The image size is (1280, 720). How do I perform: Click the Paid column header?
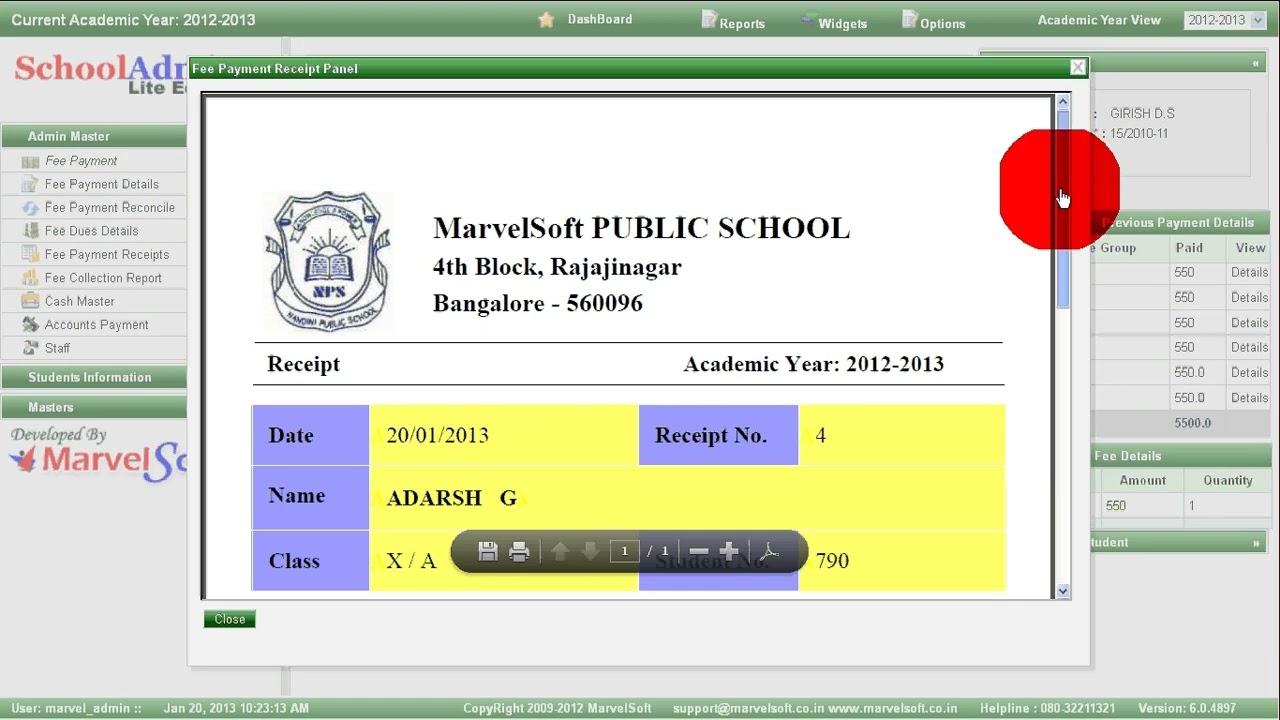(x=1189, y=248)
